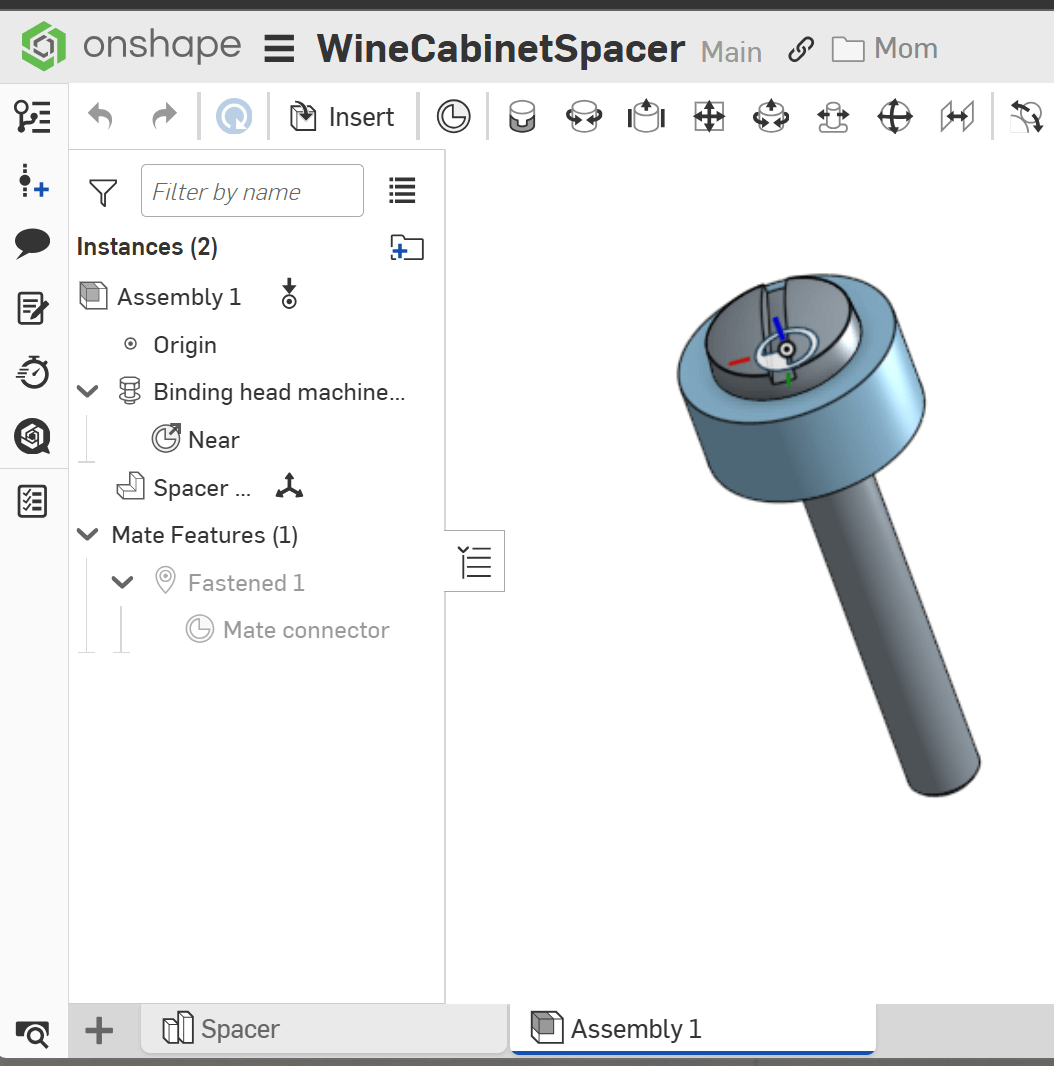Image resolution: width=1054 pixels, height=1066 pixels.
Task: Select the Mate connector tool
Action: pyautogui.click(x=454, y=116)
